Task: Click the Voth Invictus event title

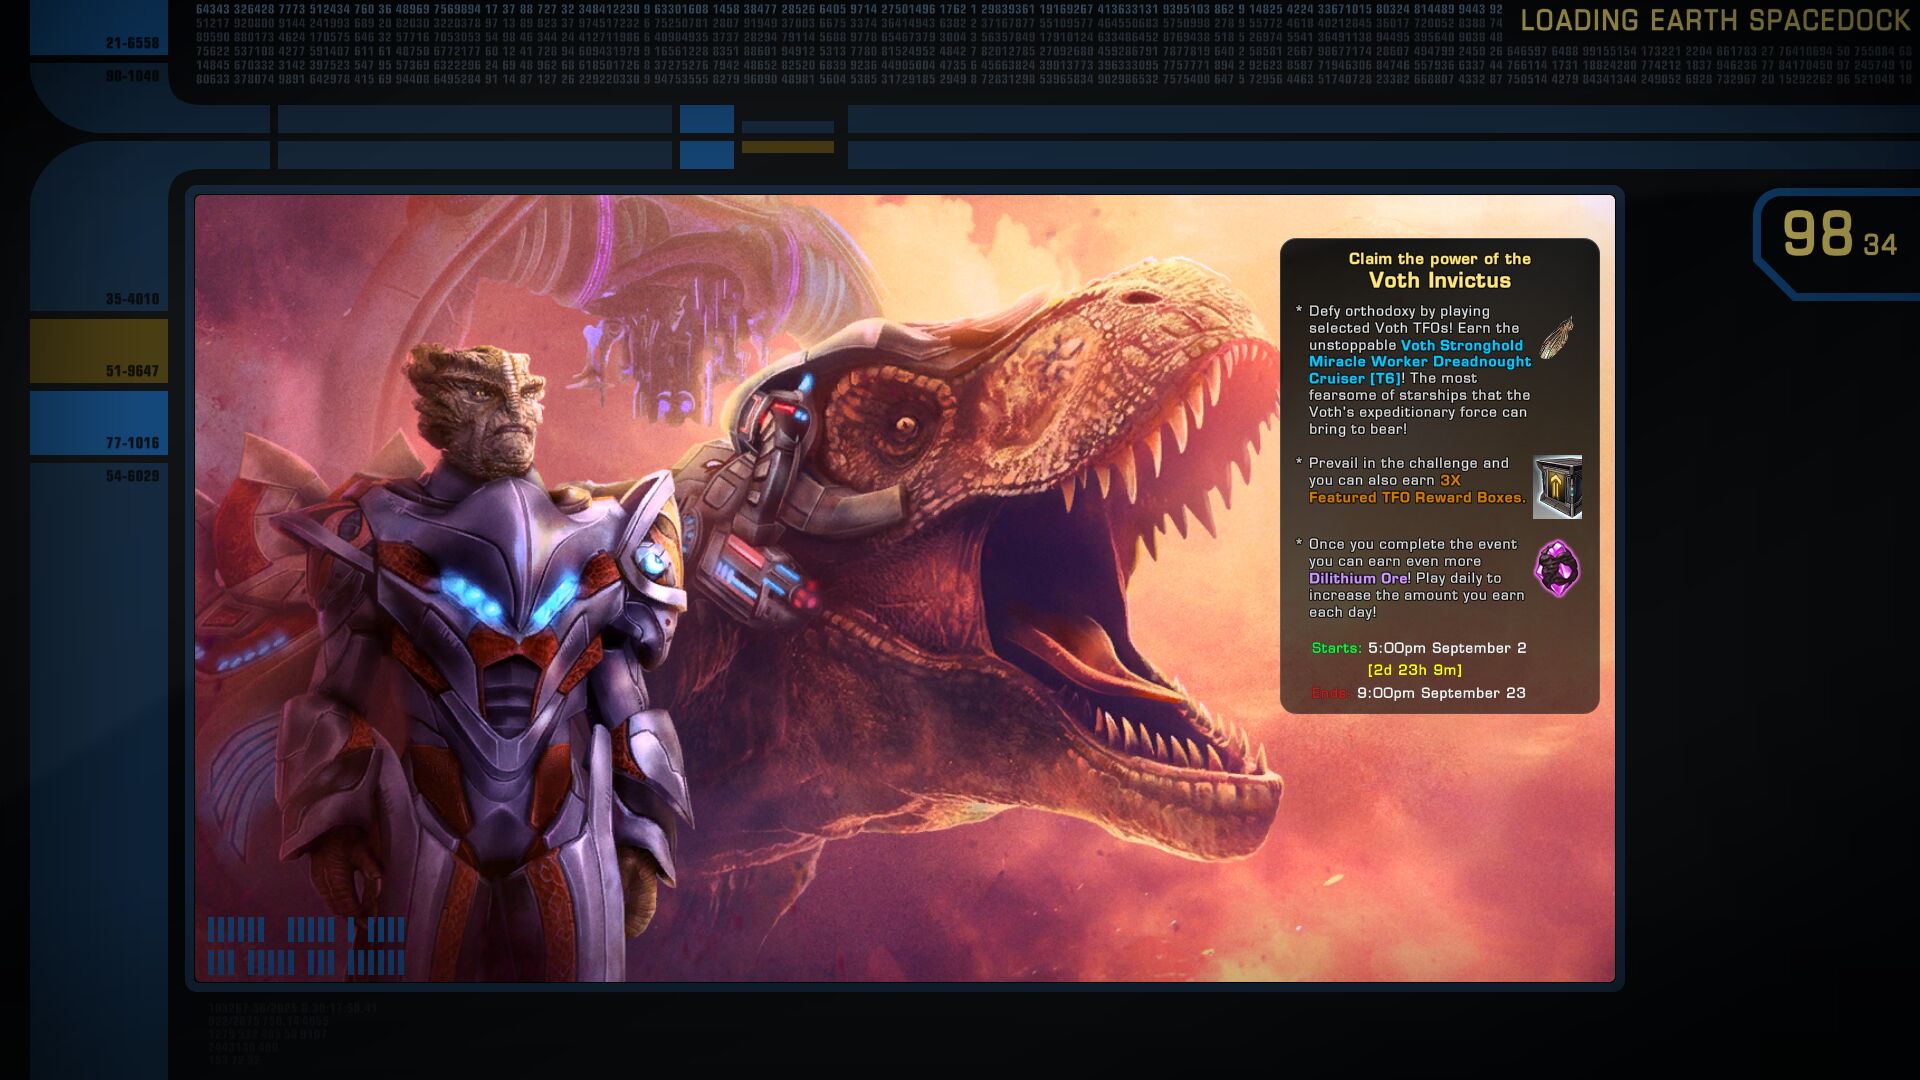Action: tap(1439, 281)
